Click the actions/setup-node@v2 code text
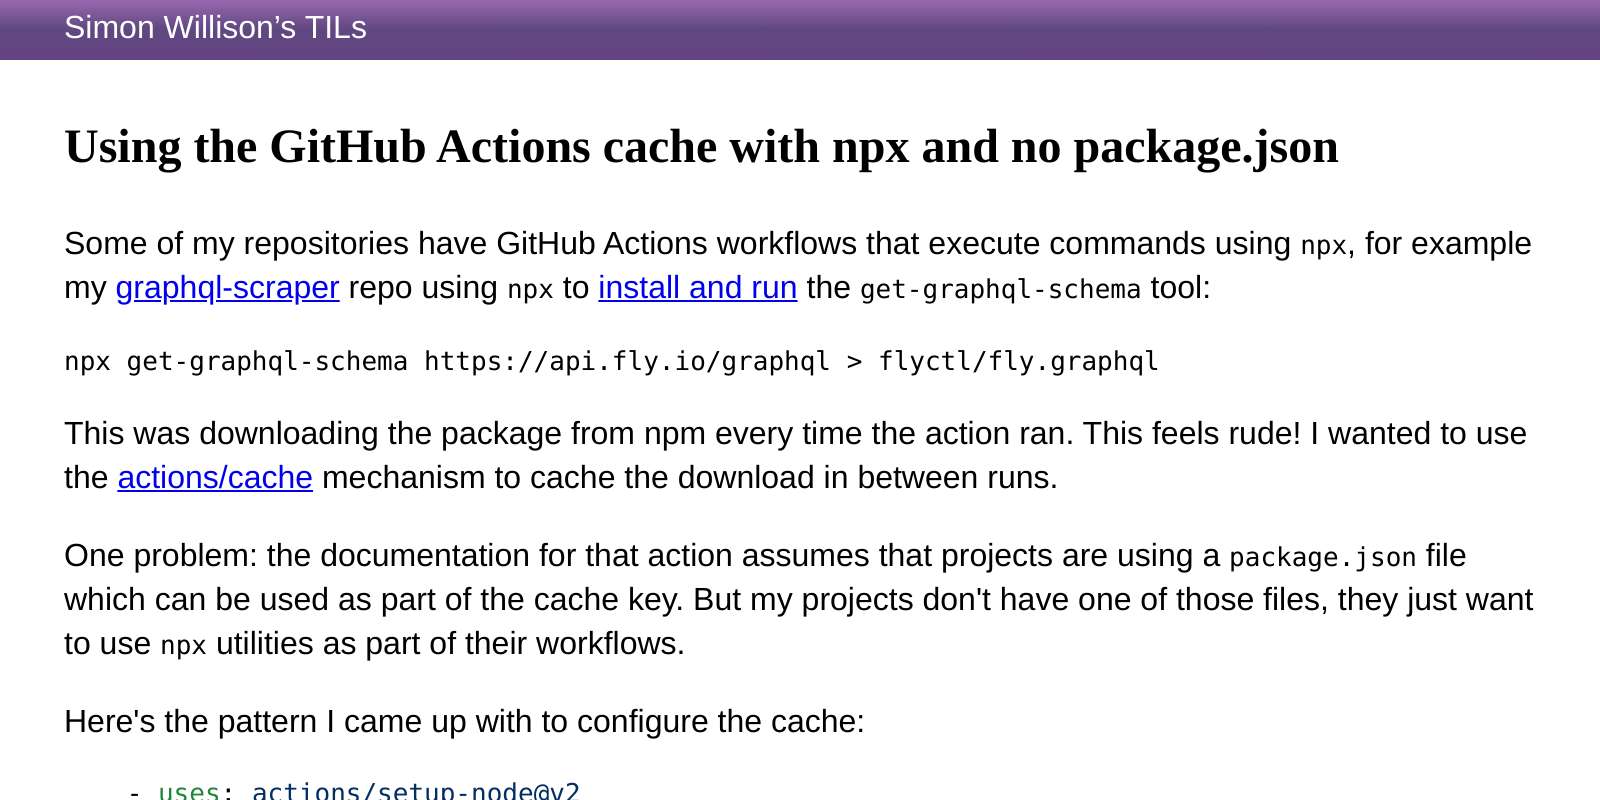1600x800 pixels. (x=417, y=790)
